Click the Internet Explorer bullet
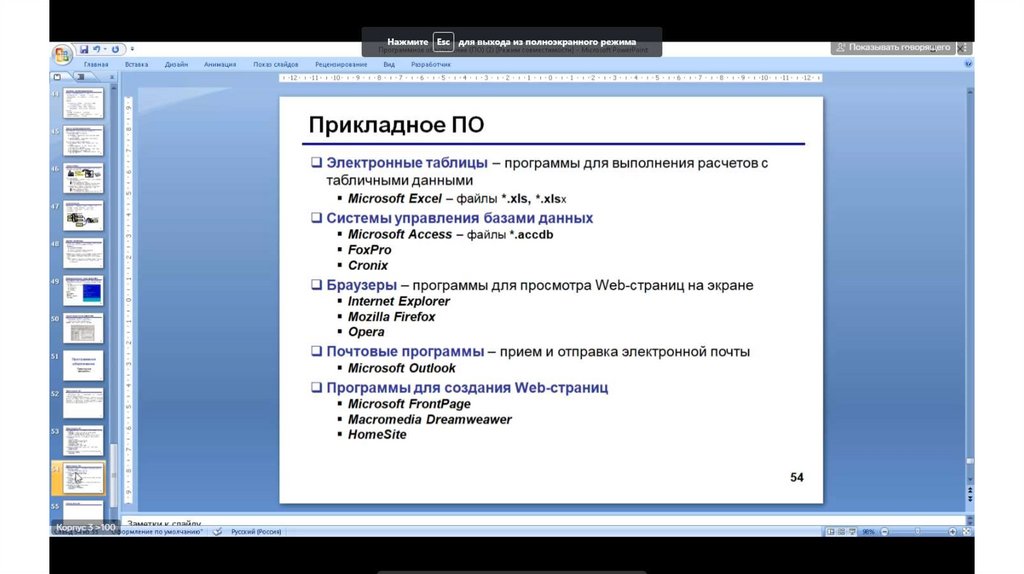The width and height of the screenshot is (1024, 574). (398, 301)
